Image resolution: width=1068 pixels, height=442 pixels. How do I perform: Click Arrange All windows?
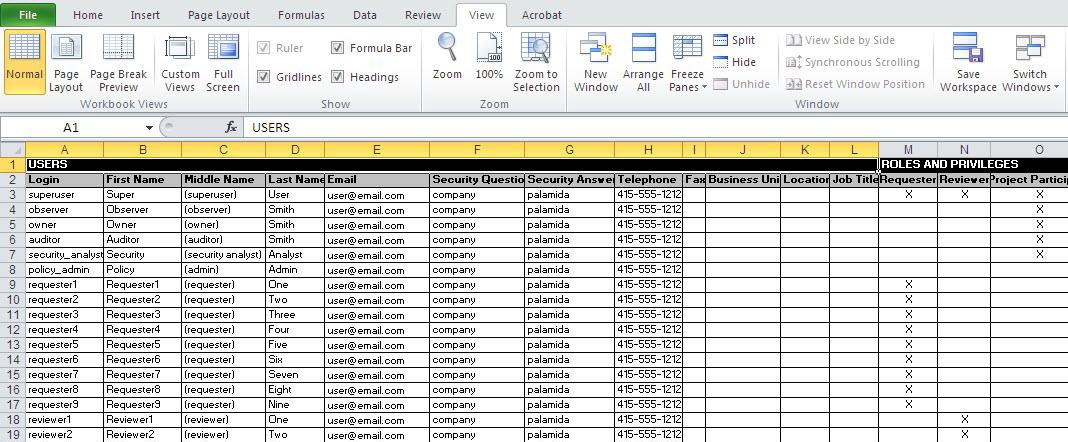click(643, 61)
